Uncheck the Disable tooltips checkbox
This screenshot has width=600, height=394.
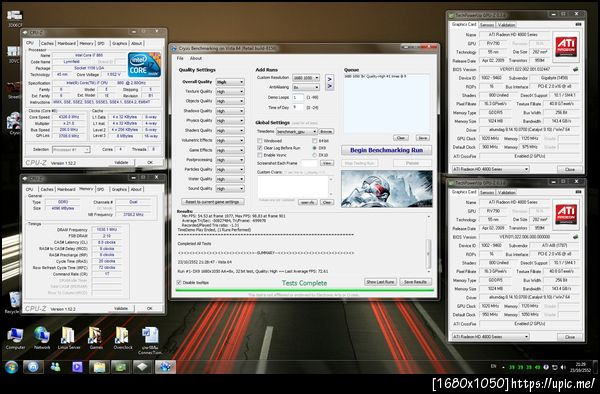pos(179,282)
